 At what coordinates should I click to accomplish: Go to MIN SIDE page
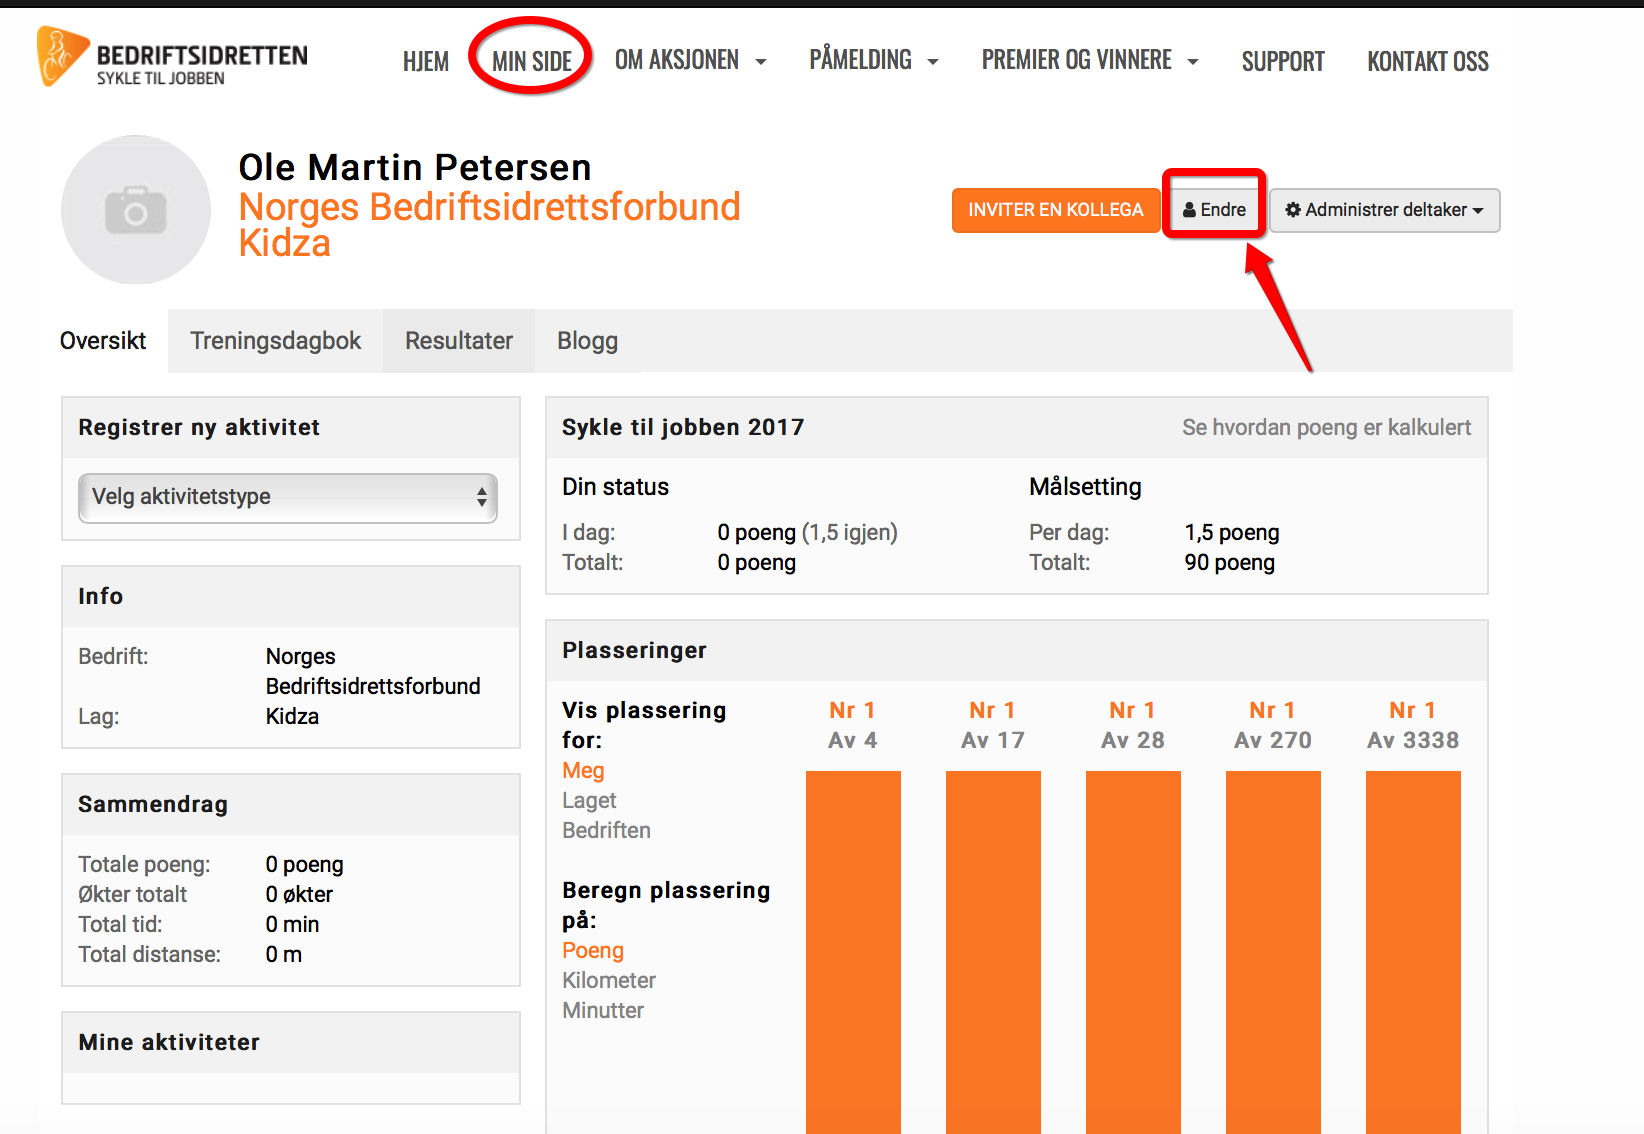532,61
